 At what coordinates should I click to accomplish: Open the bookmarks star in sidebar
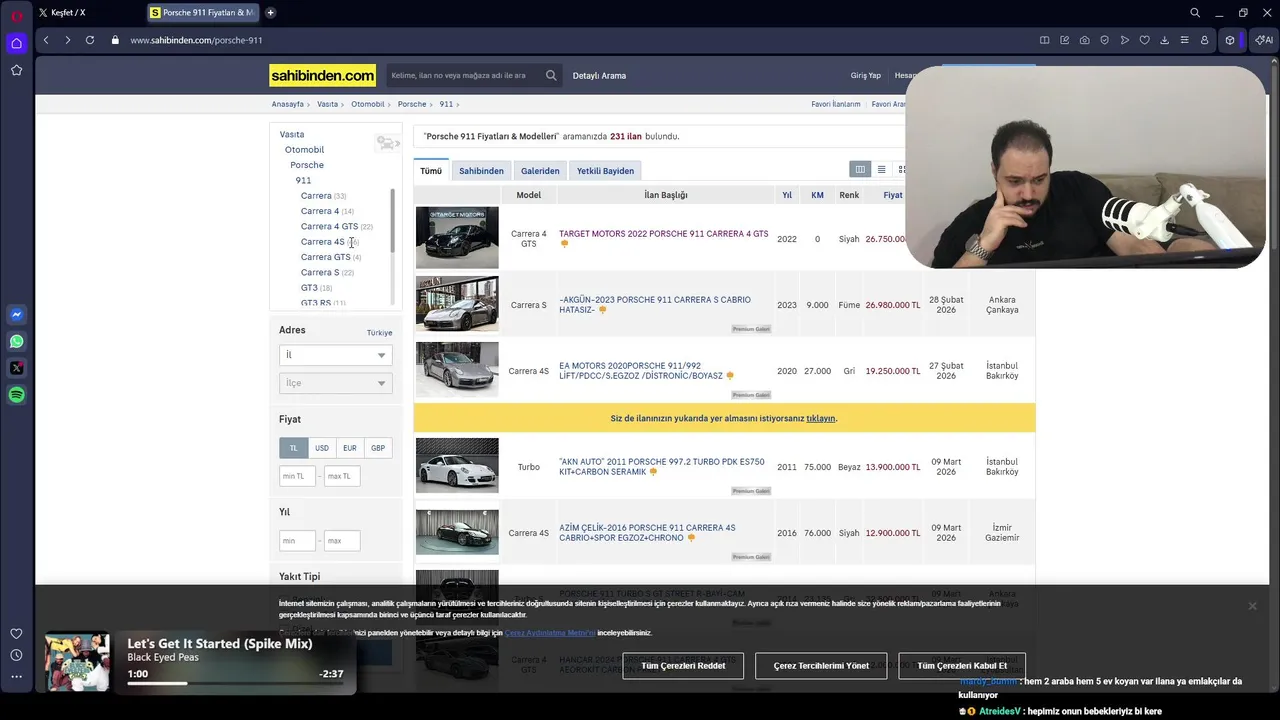(x=16, y=70)
